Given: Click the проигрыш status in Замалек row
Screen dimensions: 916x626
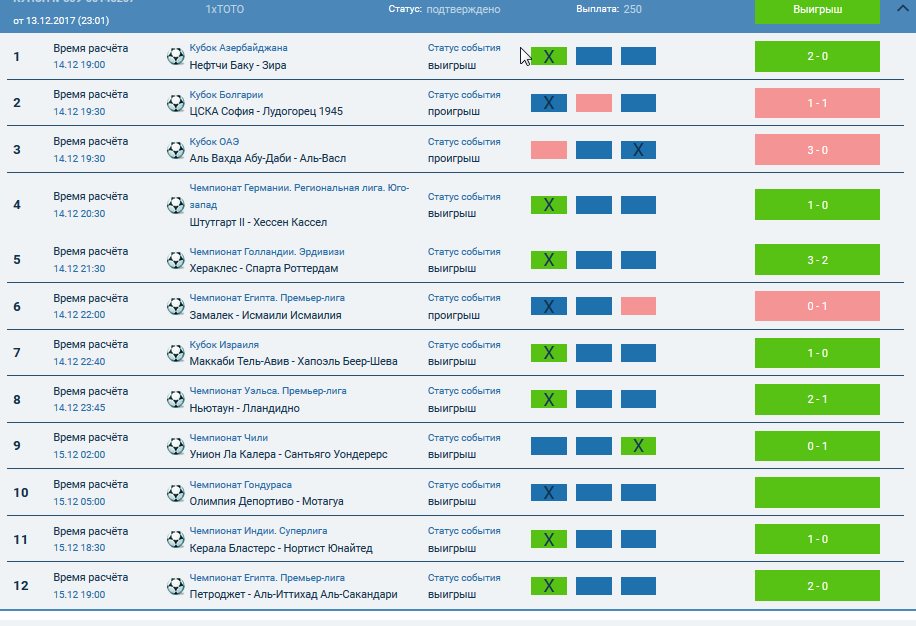Looking at the screenshot, I should [454, 315].
